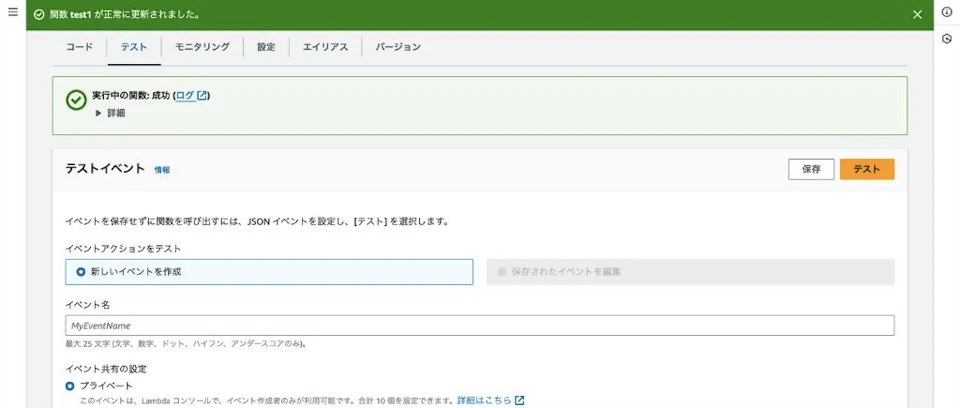This screenshot has height=408, width=960.
Task: Click the 保存 button
Action: click(811, 170)
